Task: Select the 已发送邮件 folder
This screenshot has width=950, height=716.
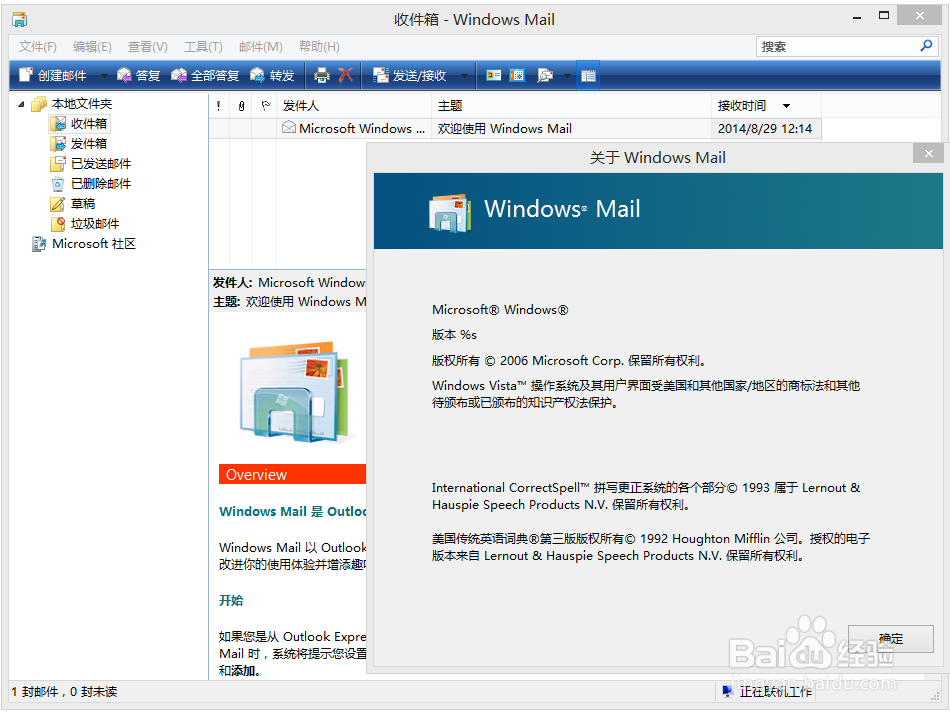Action: [x=91, y=164]
